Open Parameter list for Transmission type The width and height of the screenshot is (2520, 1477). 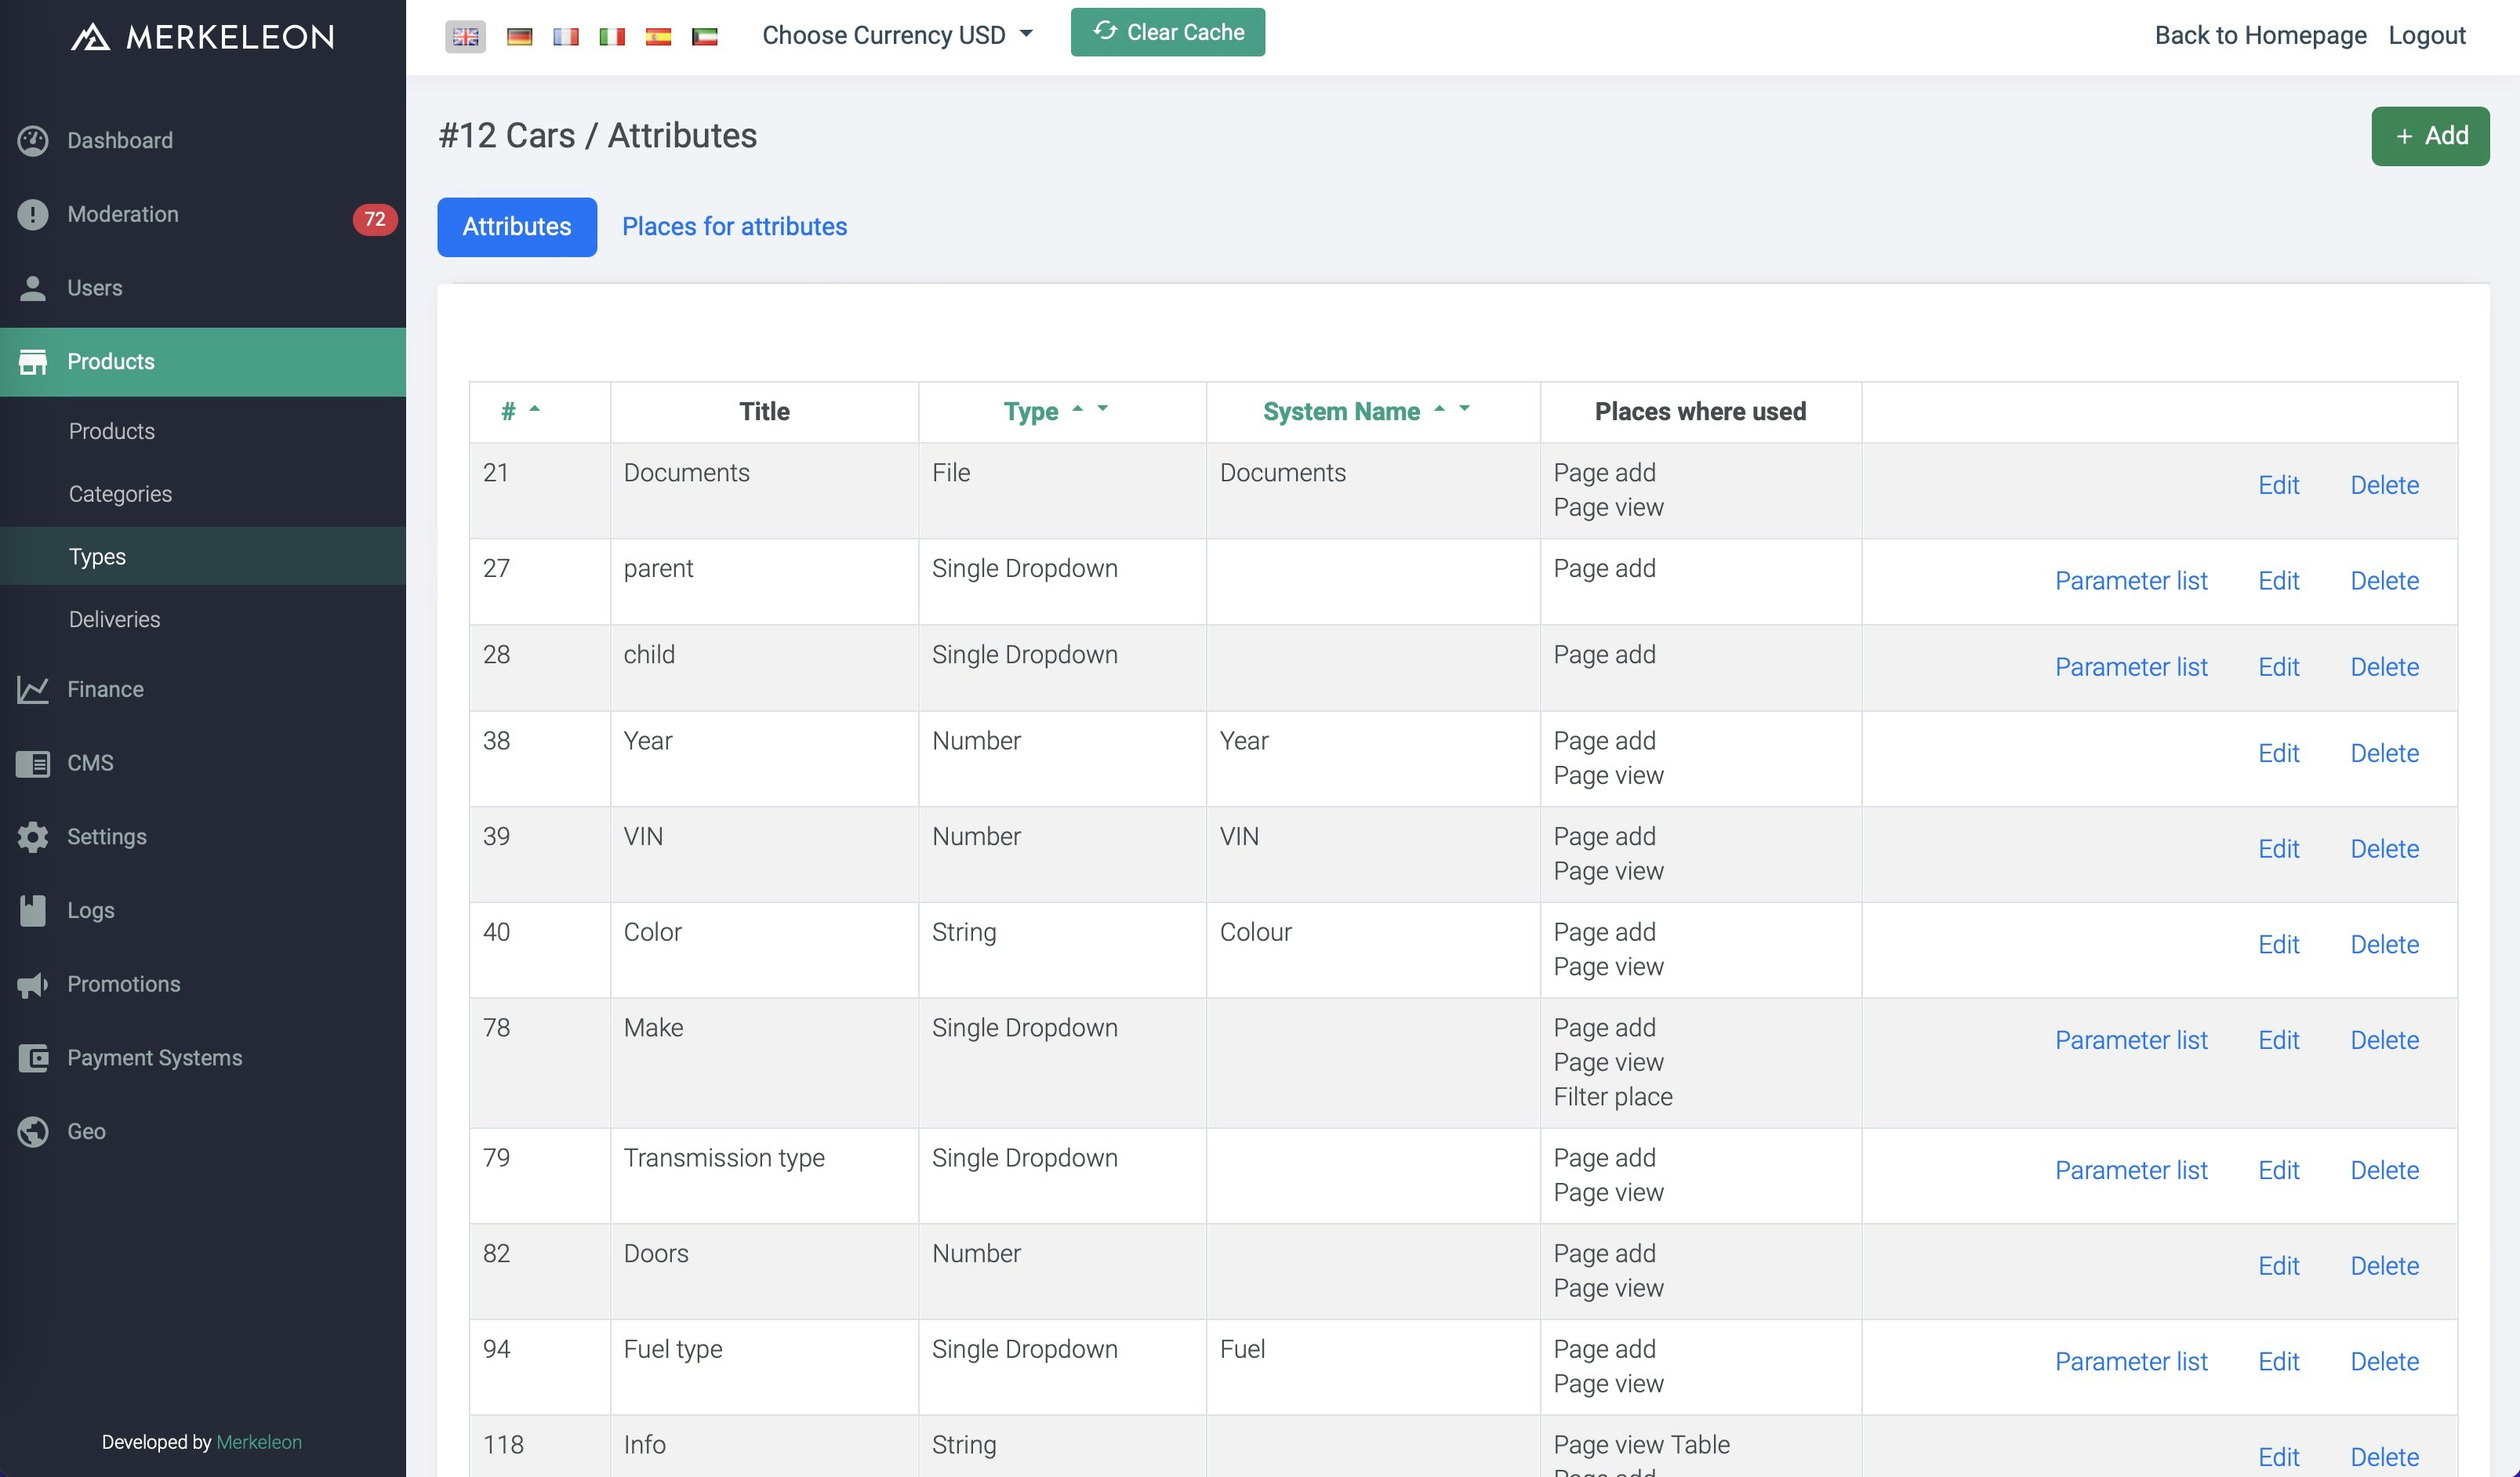pyautogui.click(x=2131, y=1170)
